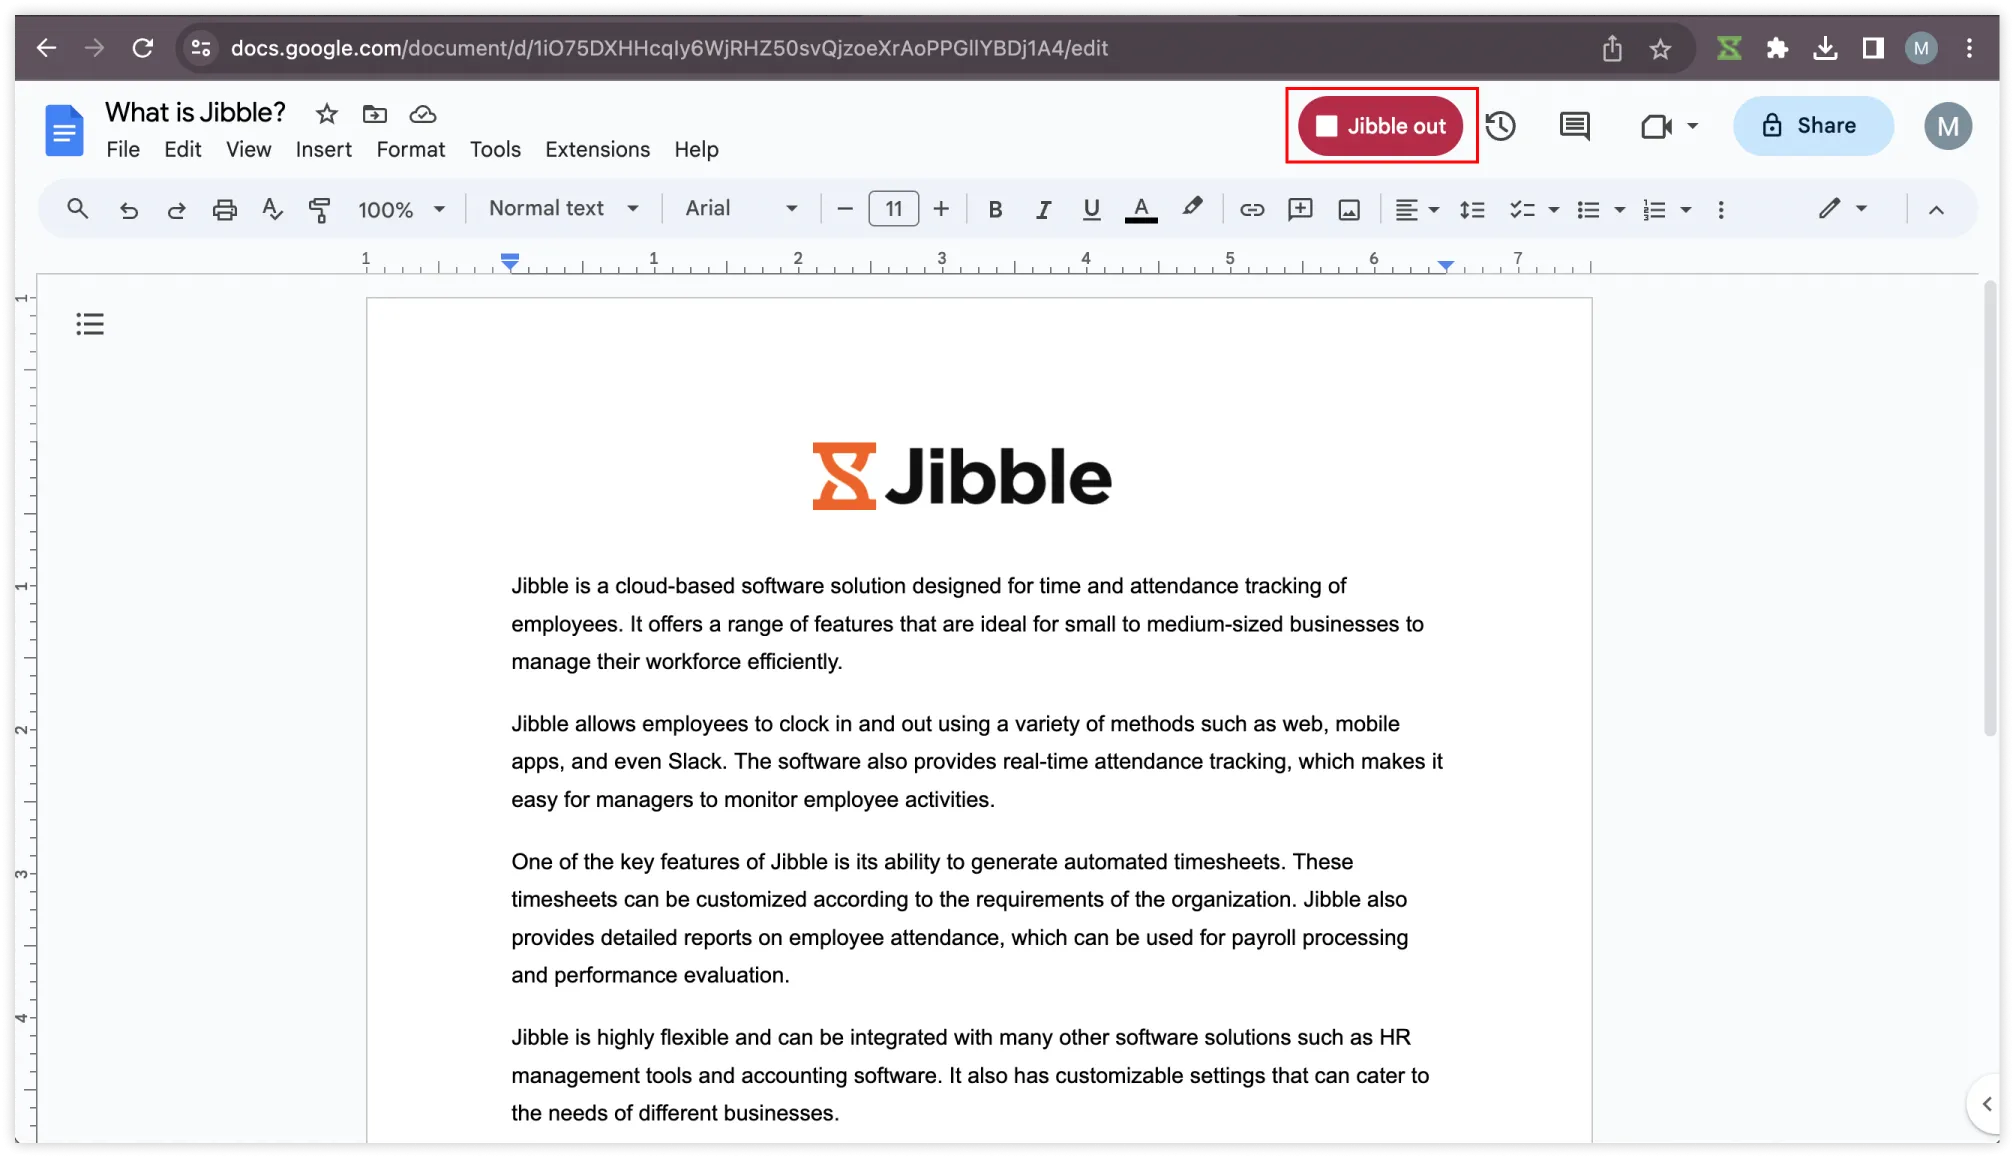Select the paint format tool
The width and height of the screenshot is (2015, 1158).
point(320,209)
